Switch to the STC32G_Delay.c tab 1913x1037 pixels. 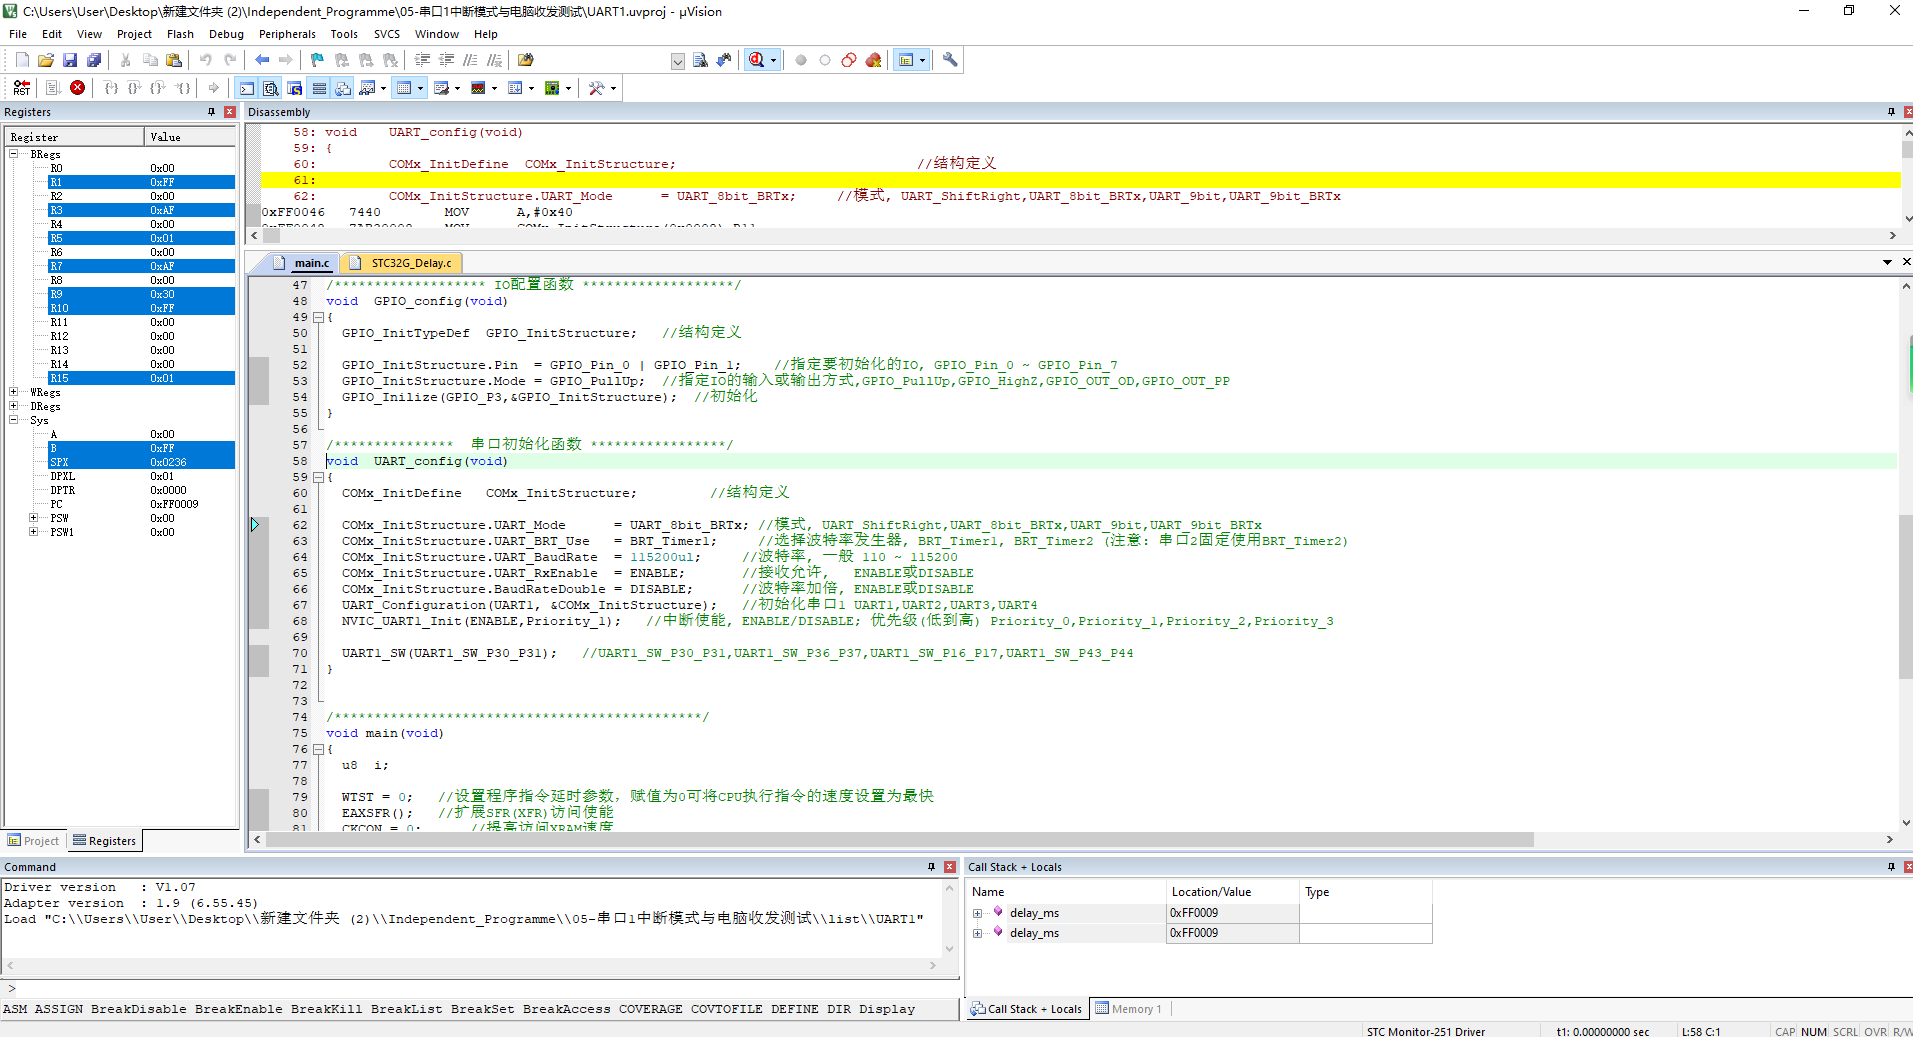(401, 263)
